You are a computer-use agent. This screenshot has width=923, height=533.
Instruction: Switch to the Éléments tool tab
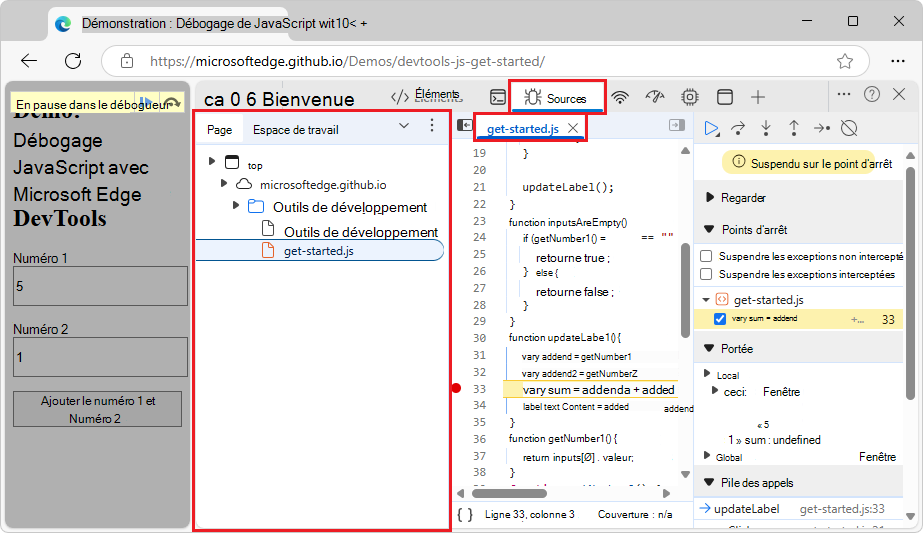pyautogui.click(x=426, y=95)
